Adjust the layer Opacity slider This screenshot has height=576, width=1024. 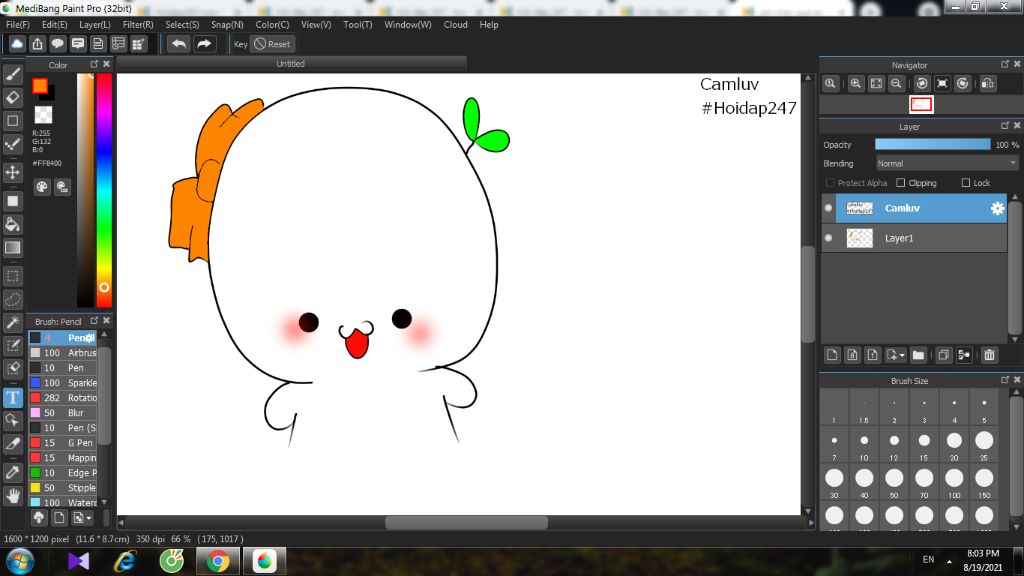tap(933, 144)
